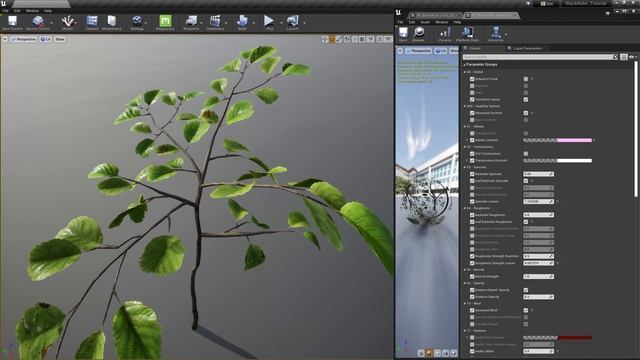Click the Modes toolbar icon
This screenshot has width=640, height=360.
[x=67, y=22]
